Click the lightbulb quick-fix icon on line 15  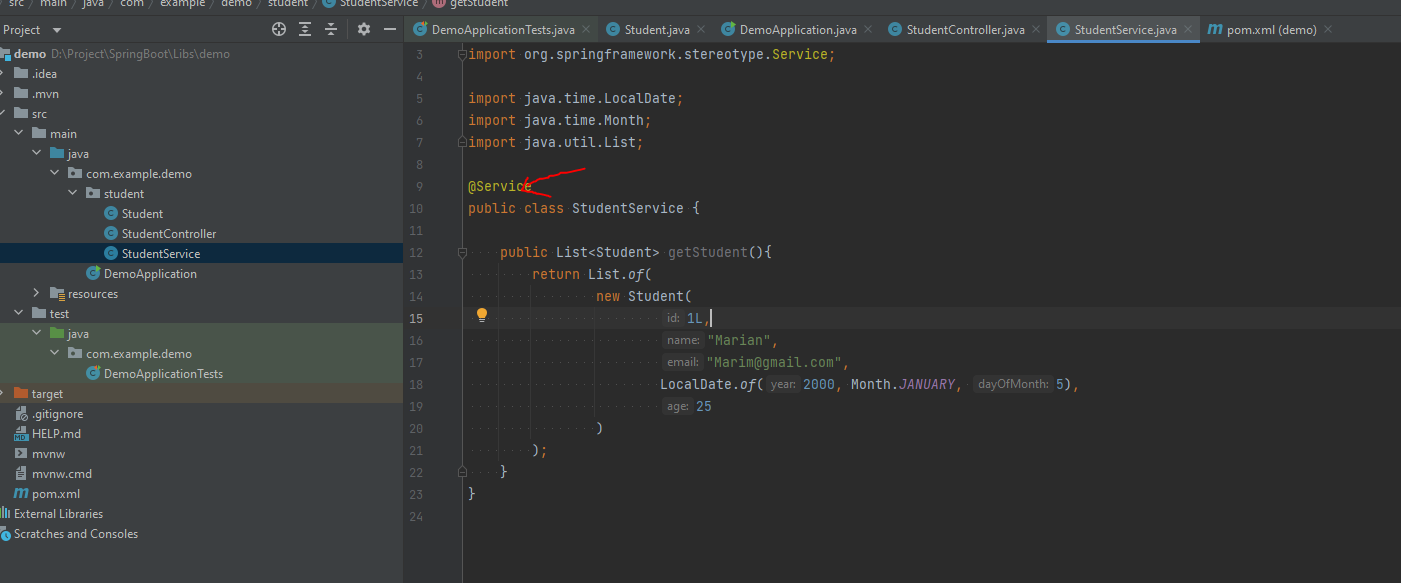[x=482, y=316]
